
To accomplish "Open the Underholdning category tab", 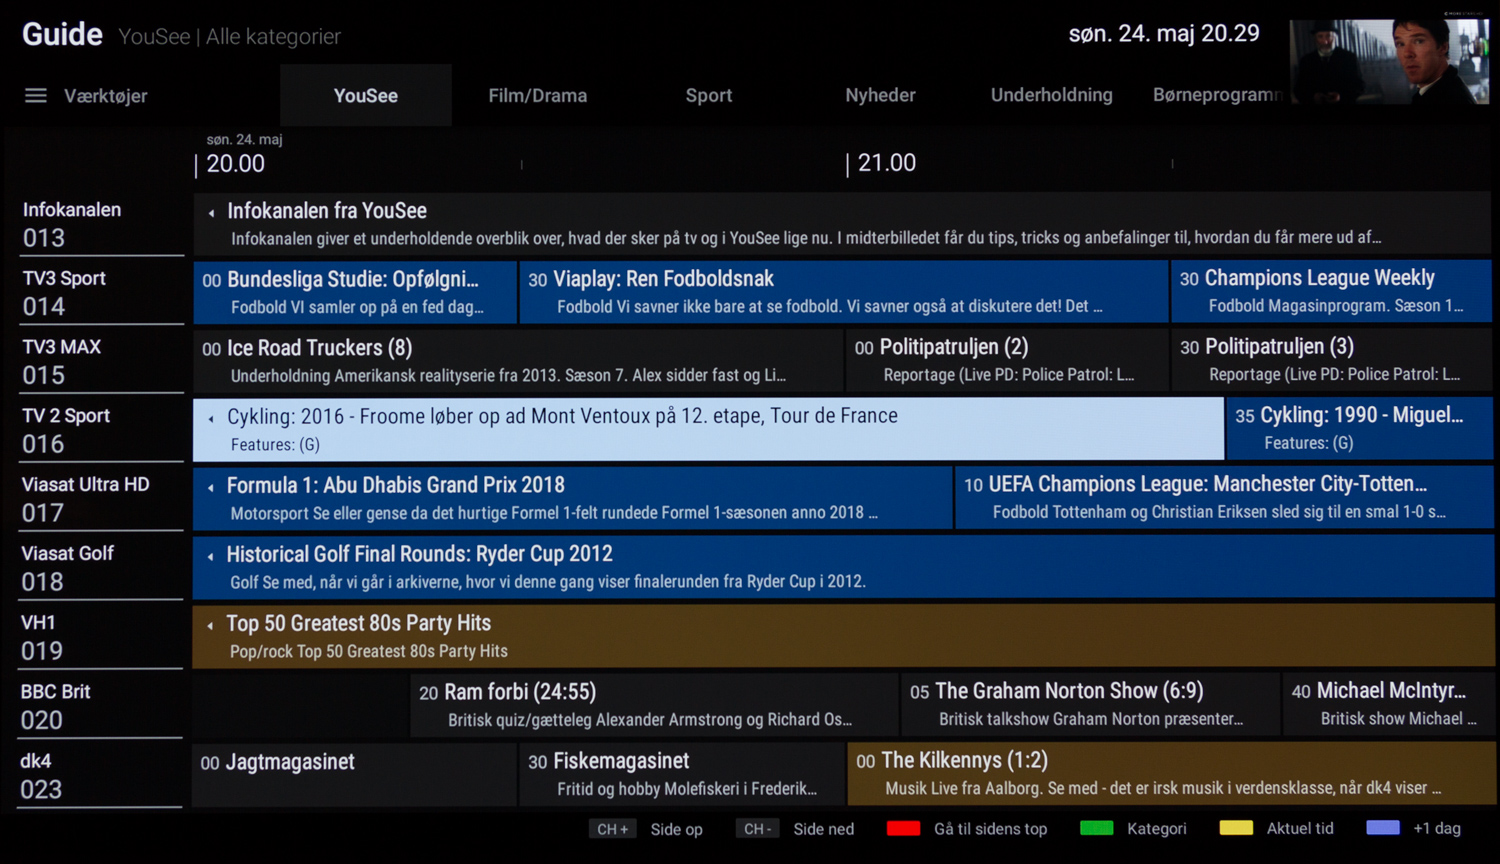I will [x=1052, y=95].
